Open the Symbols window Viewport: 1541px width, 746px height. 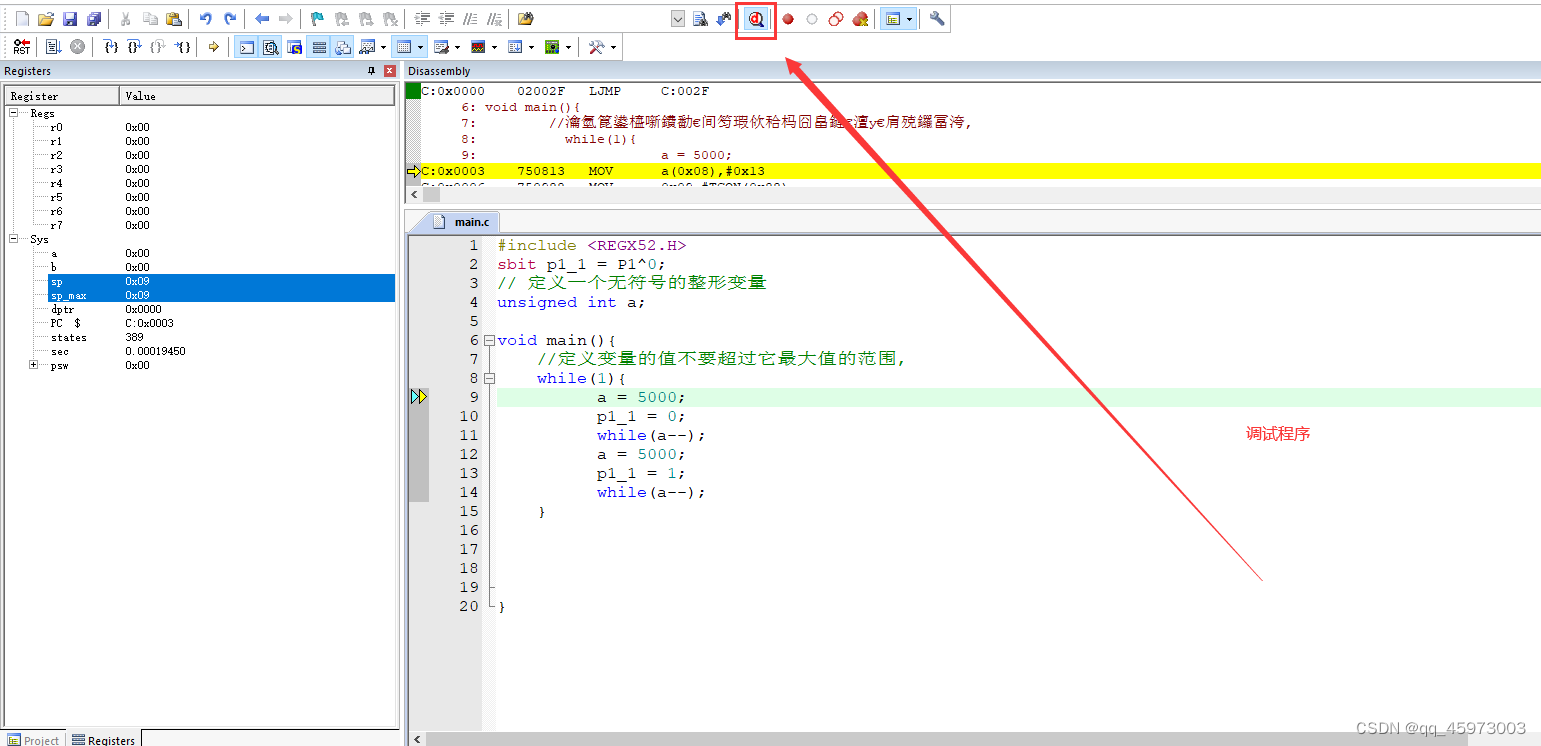295,47
